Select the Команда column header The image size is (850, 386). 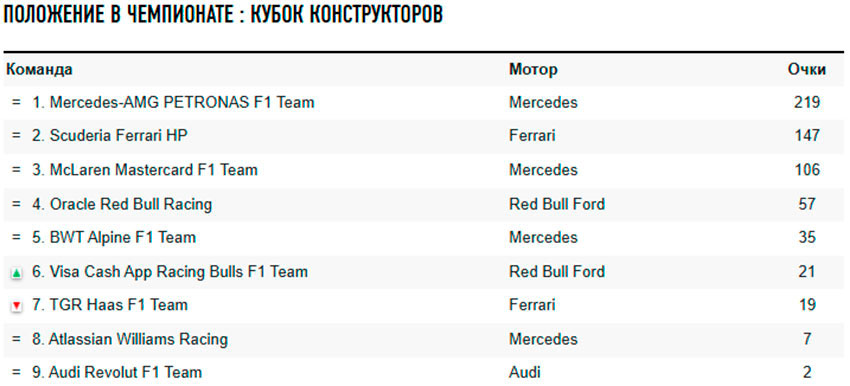[39, 70]
